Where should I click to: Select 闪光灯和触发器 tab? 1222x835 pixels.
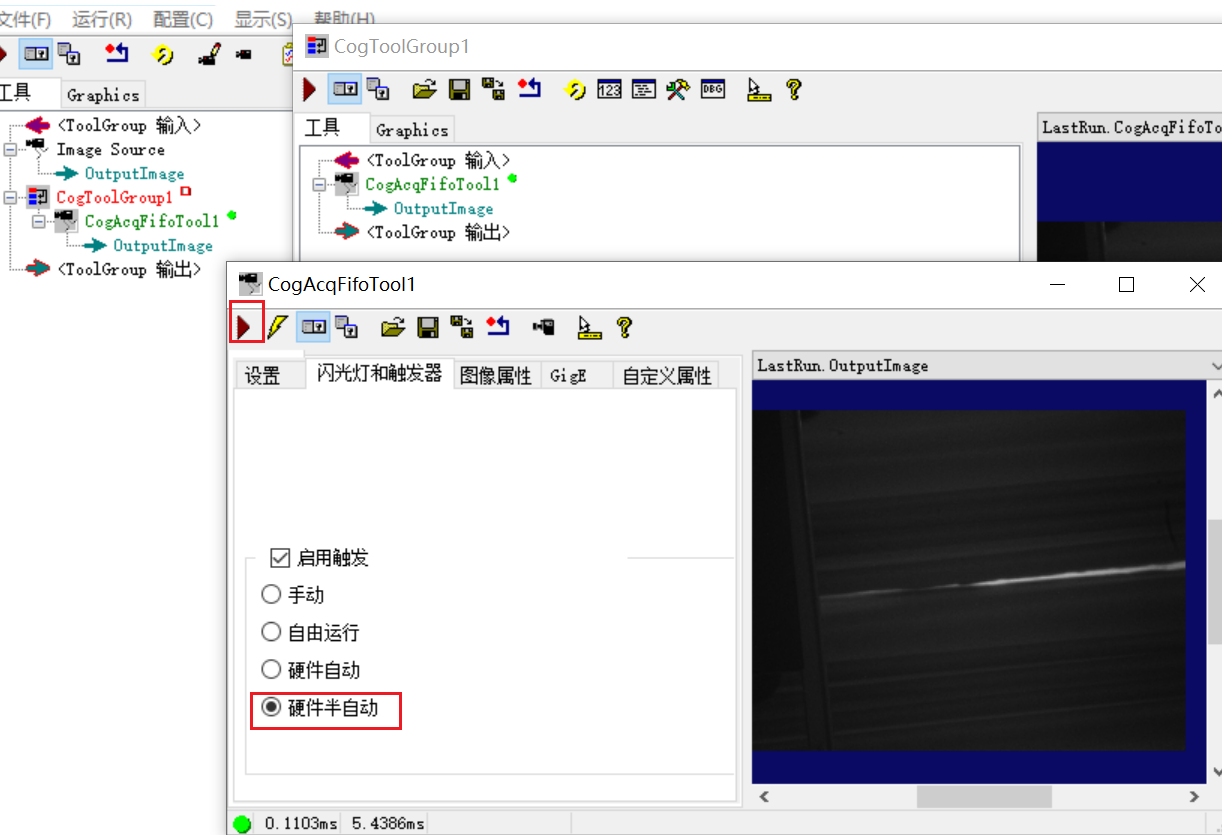point(379,373)
